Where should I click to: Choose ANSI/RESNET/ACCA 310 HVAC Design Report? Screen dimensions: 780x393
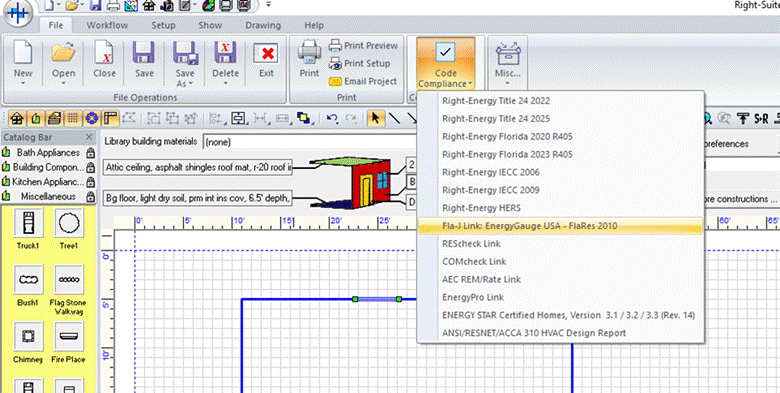(x=560, y=333)
